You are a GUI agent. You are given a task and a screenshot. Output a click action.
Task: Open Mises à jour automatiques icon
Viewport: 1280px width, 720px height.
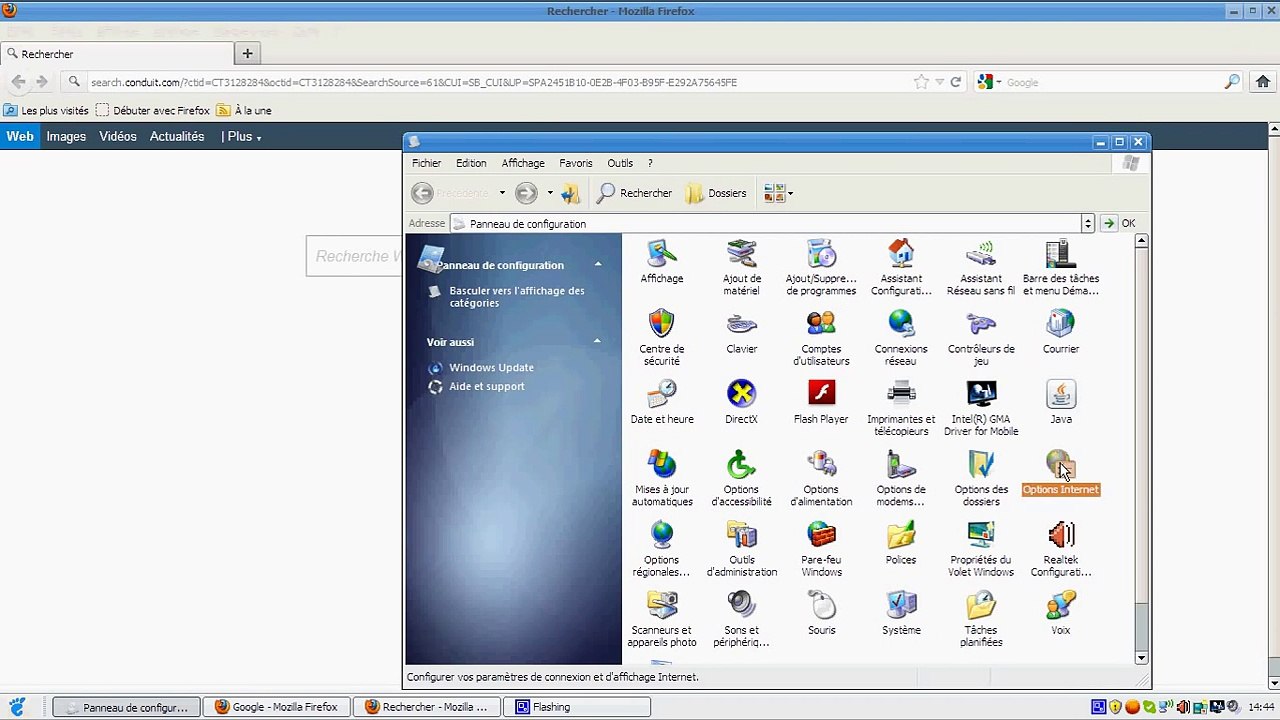[x=661, y=478]
